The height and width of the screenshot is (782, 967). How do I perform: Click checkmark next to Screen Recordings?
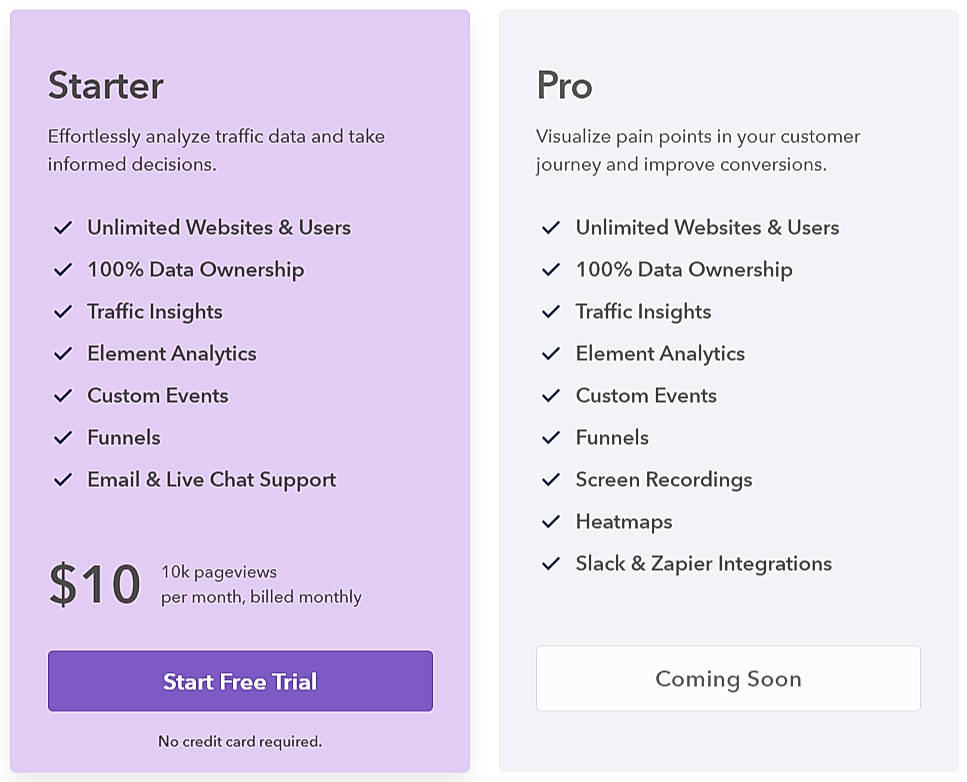tap(551, 480)
